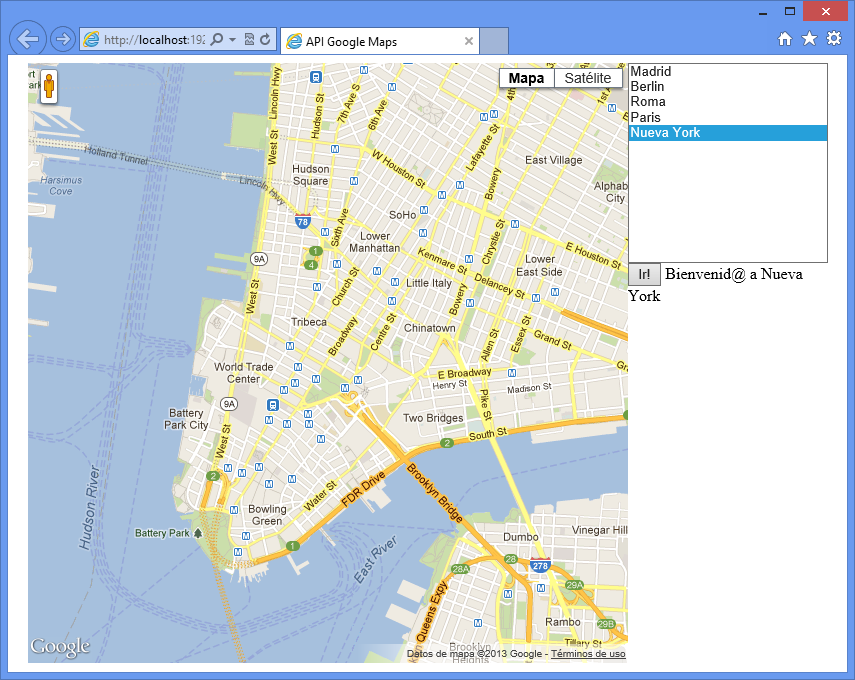
Task: Click the 9A route shield near Battery Park City
Action: pos(228,404)
